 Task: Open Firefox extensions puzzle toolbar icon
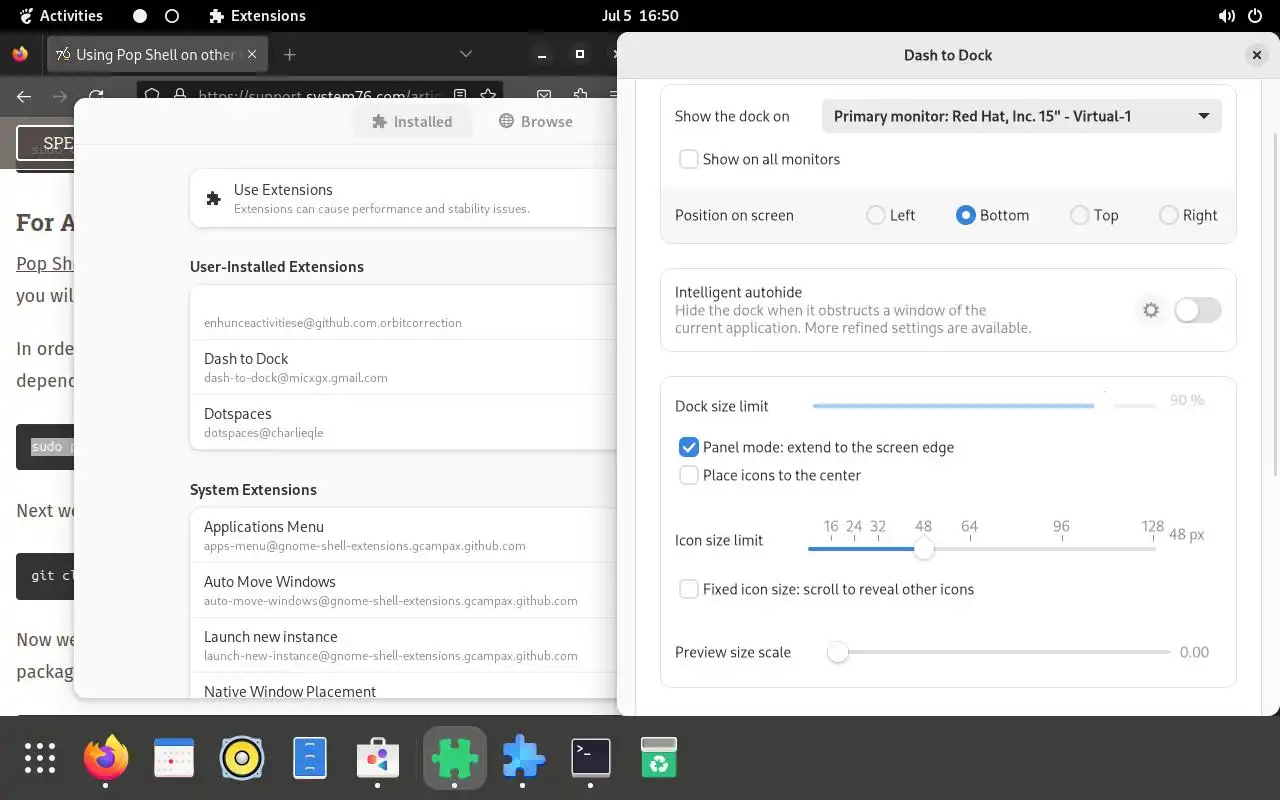point(580,96)
